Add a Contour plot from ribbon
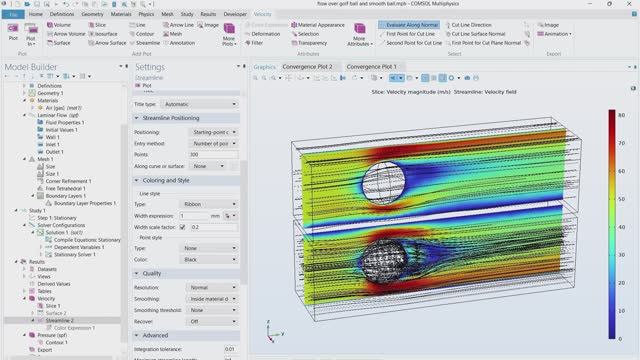This screenshot has height=360, width=640. click(x=142, y=34)
